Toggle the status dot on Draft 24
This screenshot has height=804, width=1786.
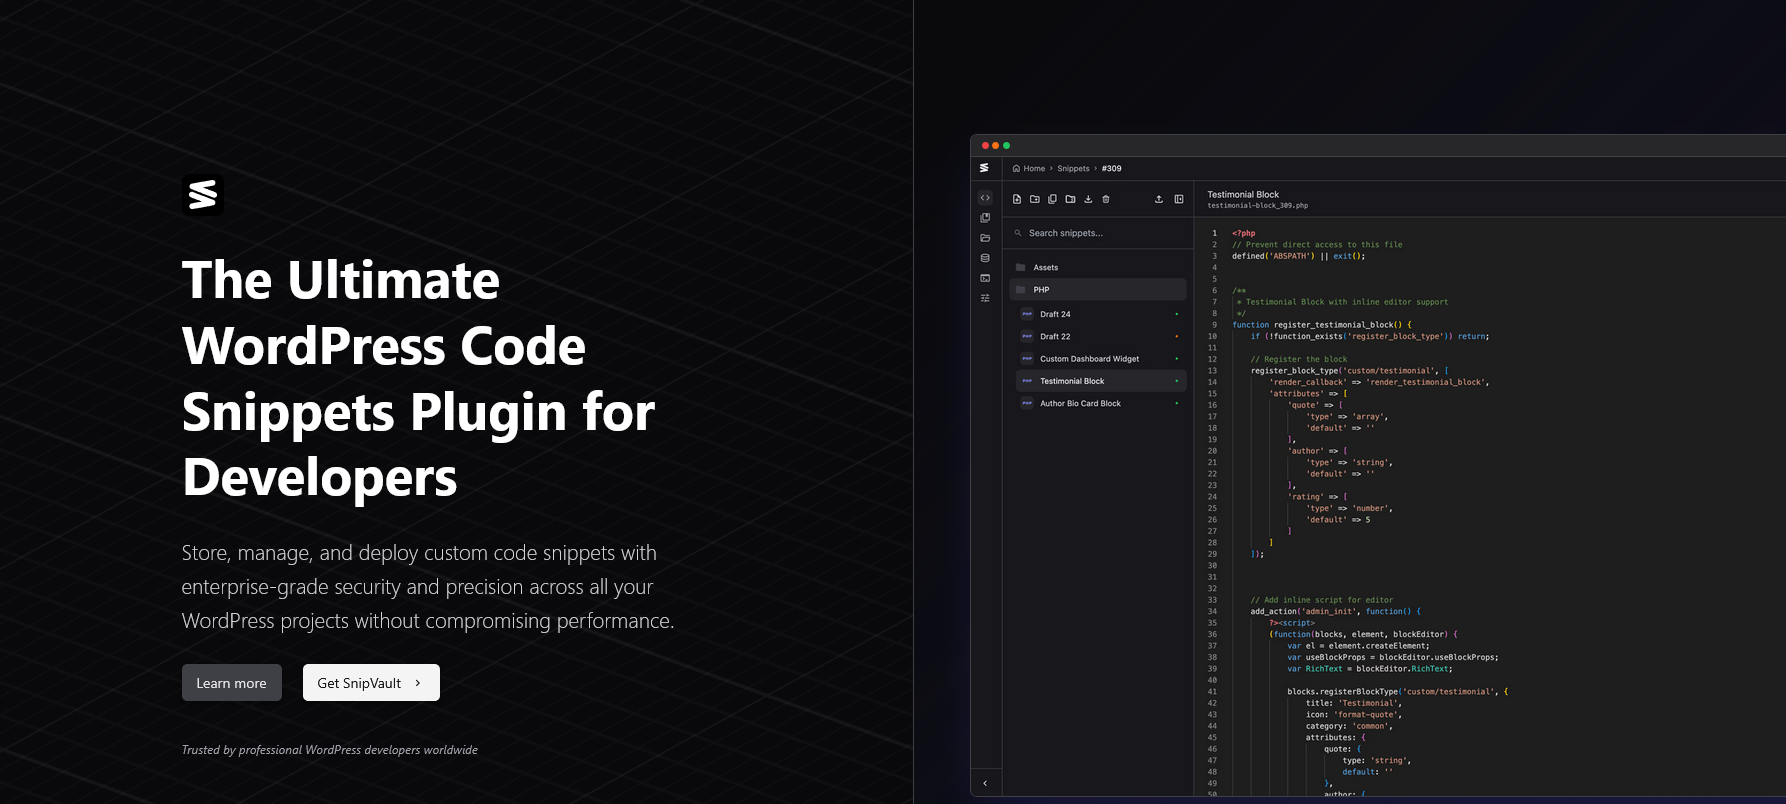[x=1176, y=314]
